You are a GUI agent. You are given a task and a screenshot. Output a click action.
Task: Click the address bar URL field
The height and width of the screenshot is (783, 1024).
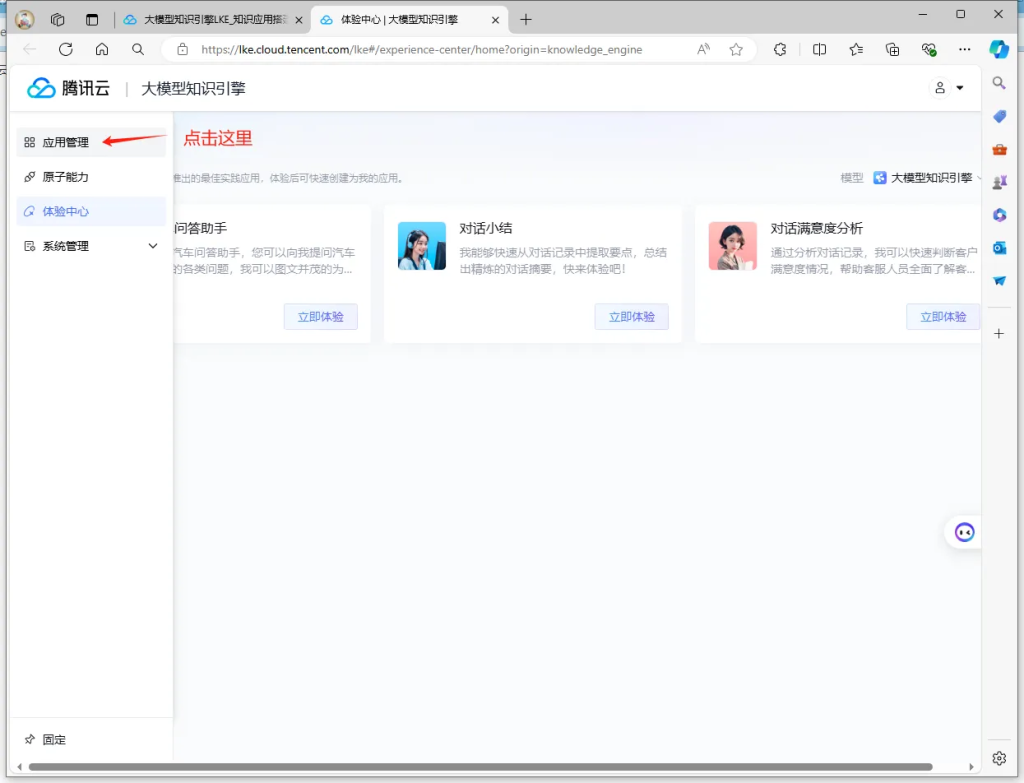pyautogui.click(x=420, y=49)
